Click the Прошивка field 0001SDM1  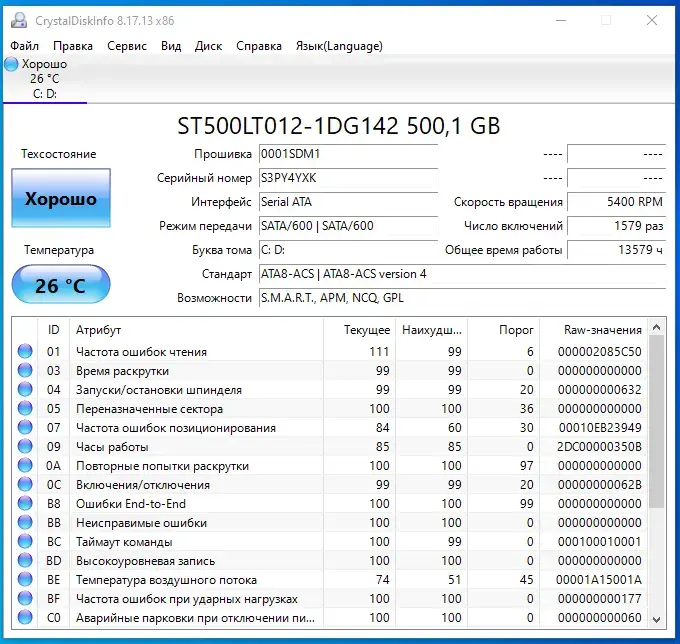click(x=348, y=154)
